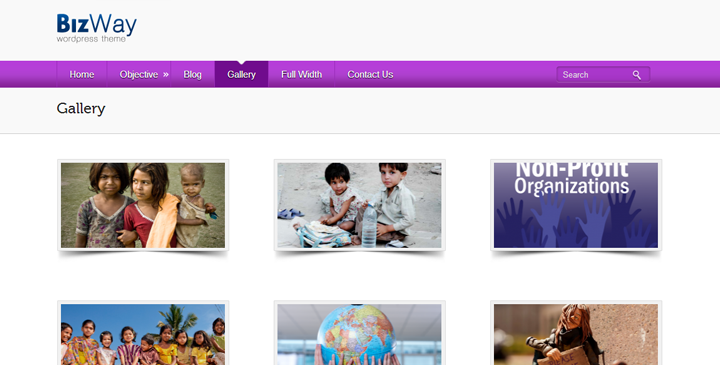Screen dimensions: 720x365
Task: Open the puppet holding cardboard sign photo
Action: [x=576, y=333]
